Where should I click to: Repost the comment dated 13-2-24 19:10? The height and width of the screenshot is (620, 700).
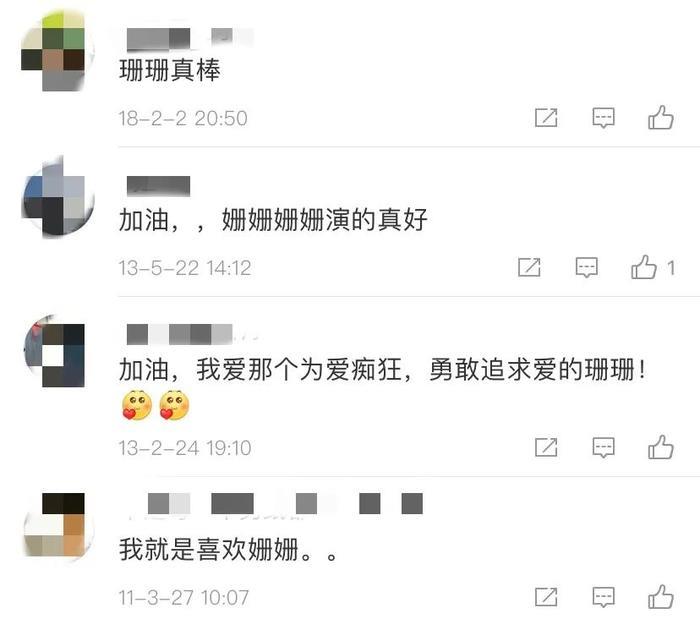[546, 447]
